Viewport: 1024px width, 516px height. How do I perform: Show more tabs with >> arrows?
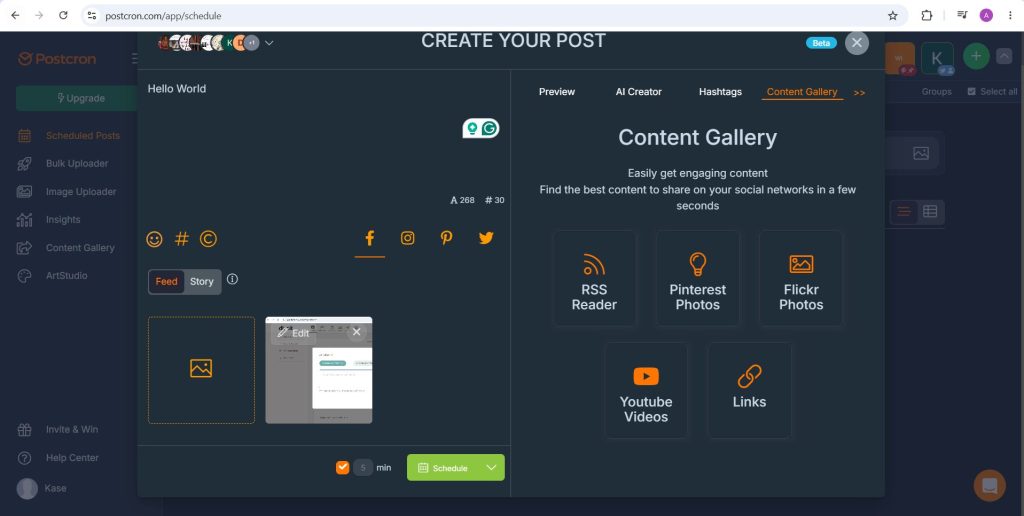click(x=859, y=93)
